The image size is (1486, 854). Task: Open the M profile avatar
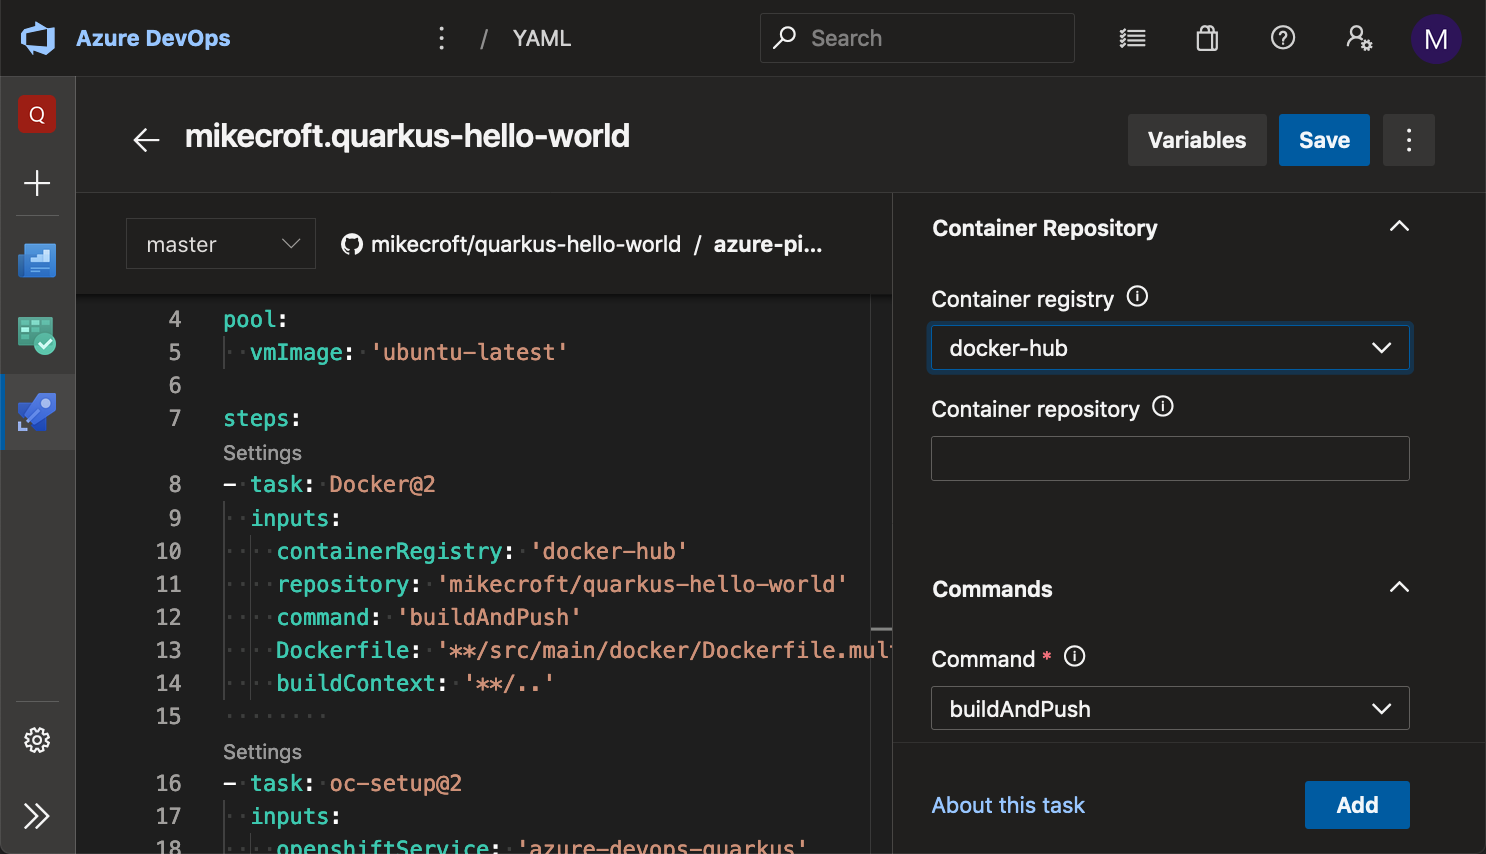click(1436, 39)
